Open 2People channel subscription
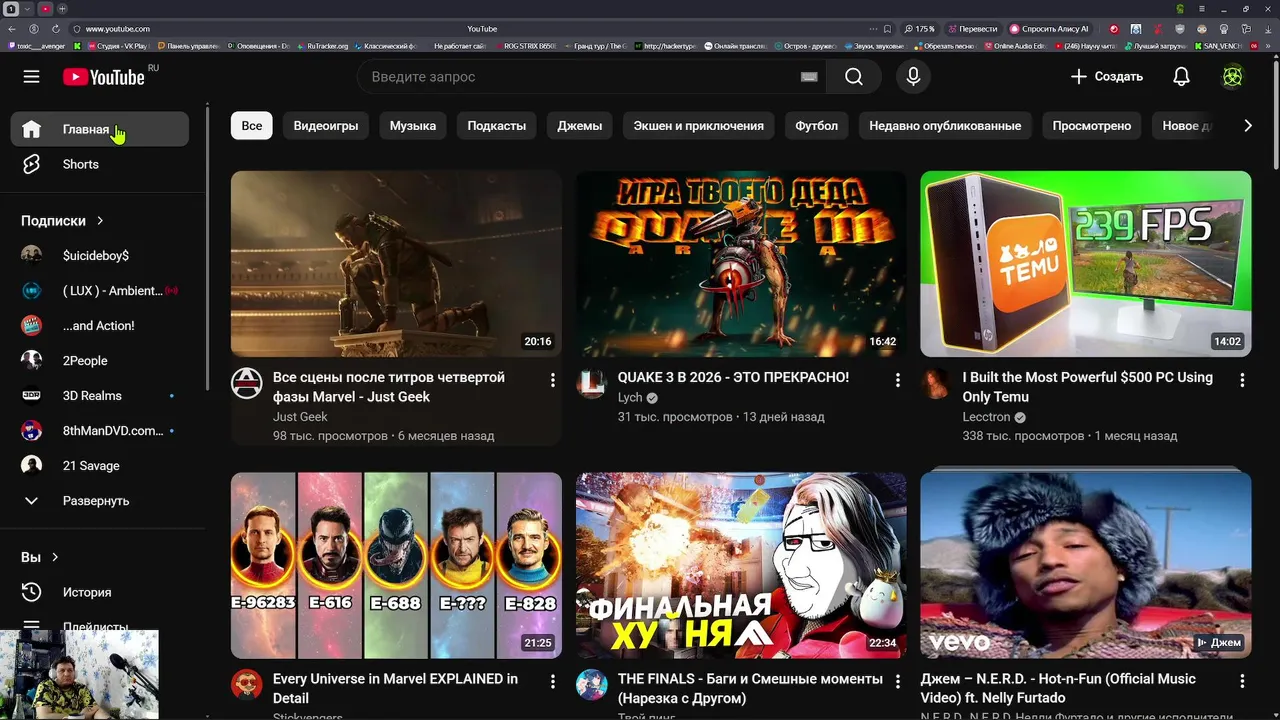Screen dimensions: 1280x720 pos(99,361)
